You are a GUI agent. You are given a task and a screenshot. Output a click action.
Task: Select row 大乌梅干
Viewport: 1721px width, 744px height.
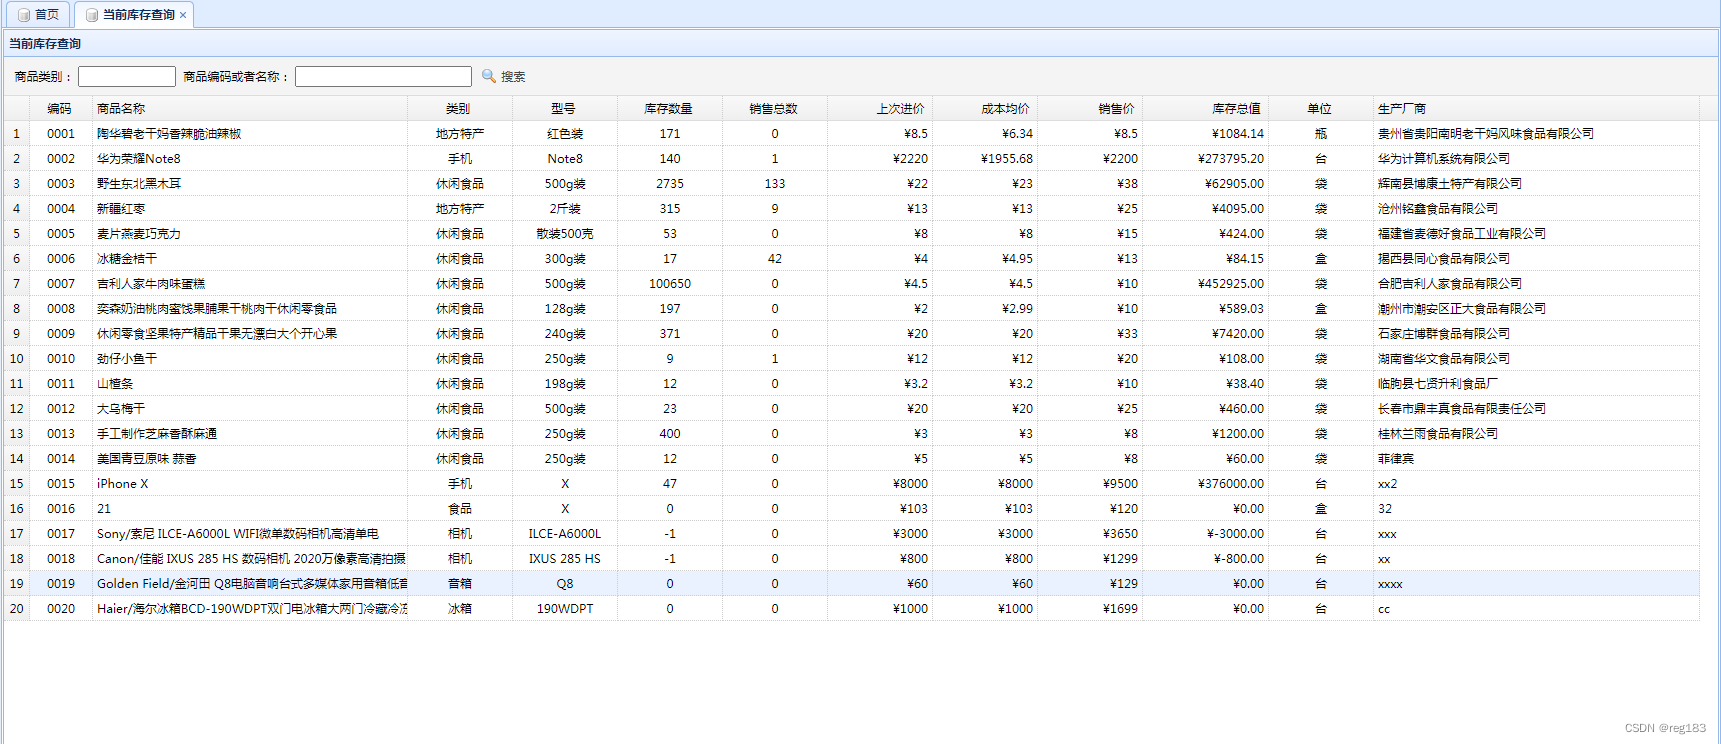point(851,408)
